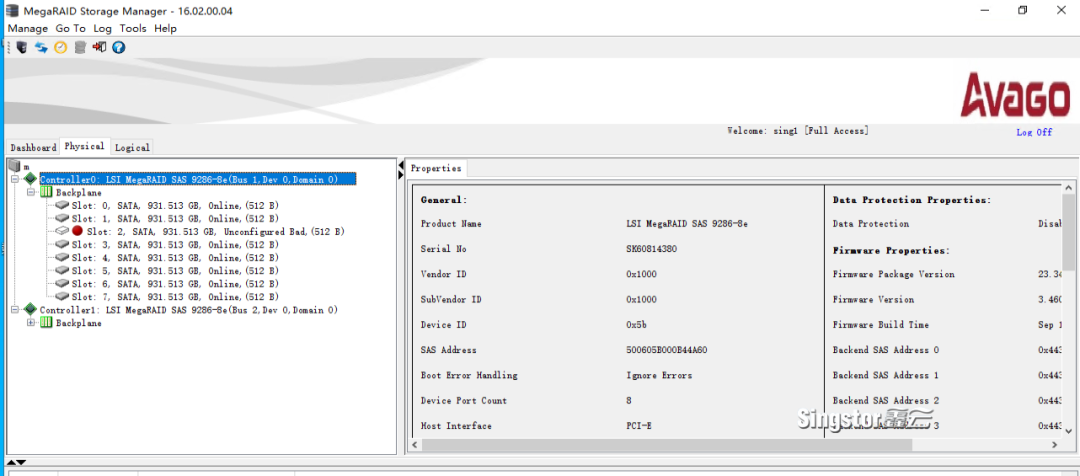Click the drive icon for Slot 0

pos(62,205)
